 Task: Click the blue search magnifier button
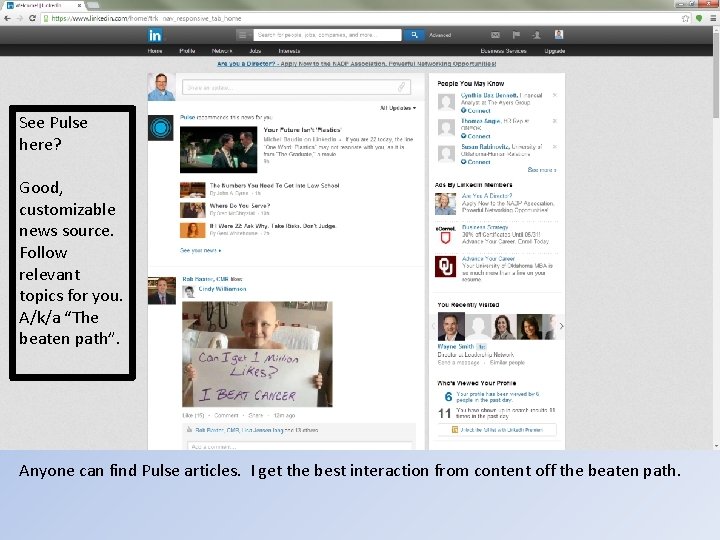tap(414, 35)
